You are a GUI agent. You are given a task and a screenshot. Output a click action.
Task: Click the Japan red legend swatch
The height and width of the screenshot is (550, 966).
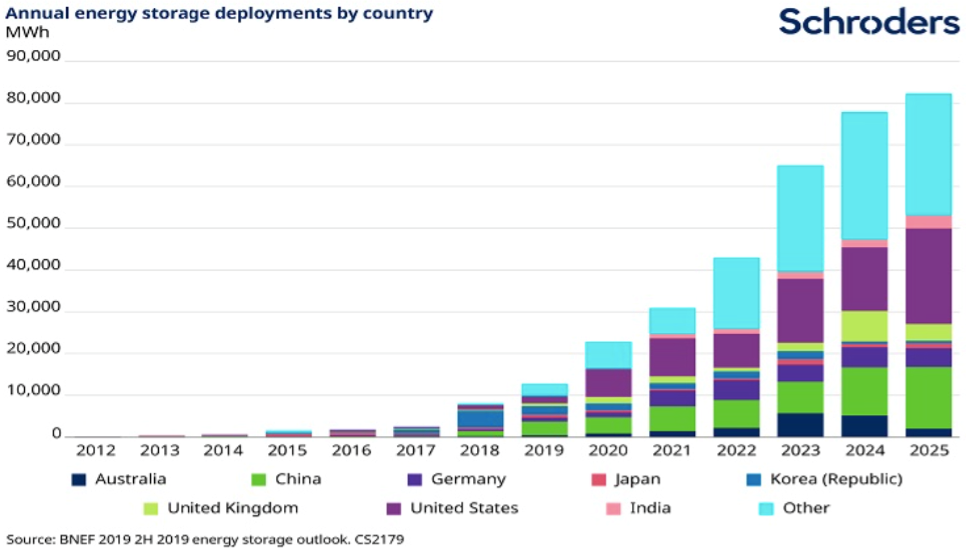point(599,479)
